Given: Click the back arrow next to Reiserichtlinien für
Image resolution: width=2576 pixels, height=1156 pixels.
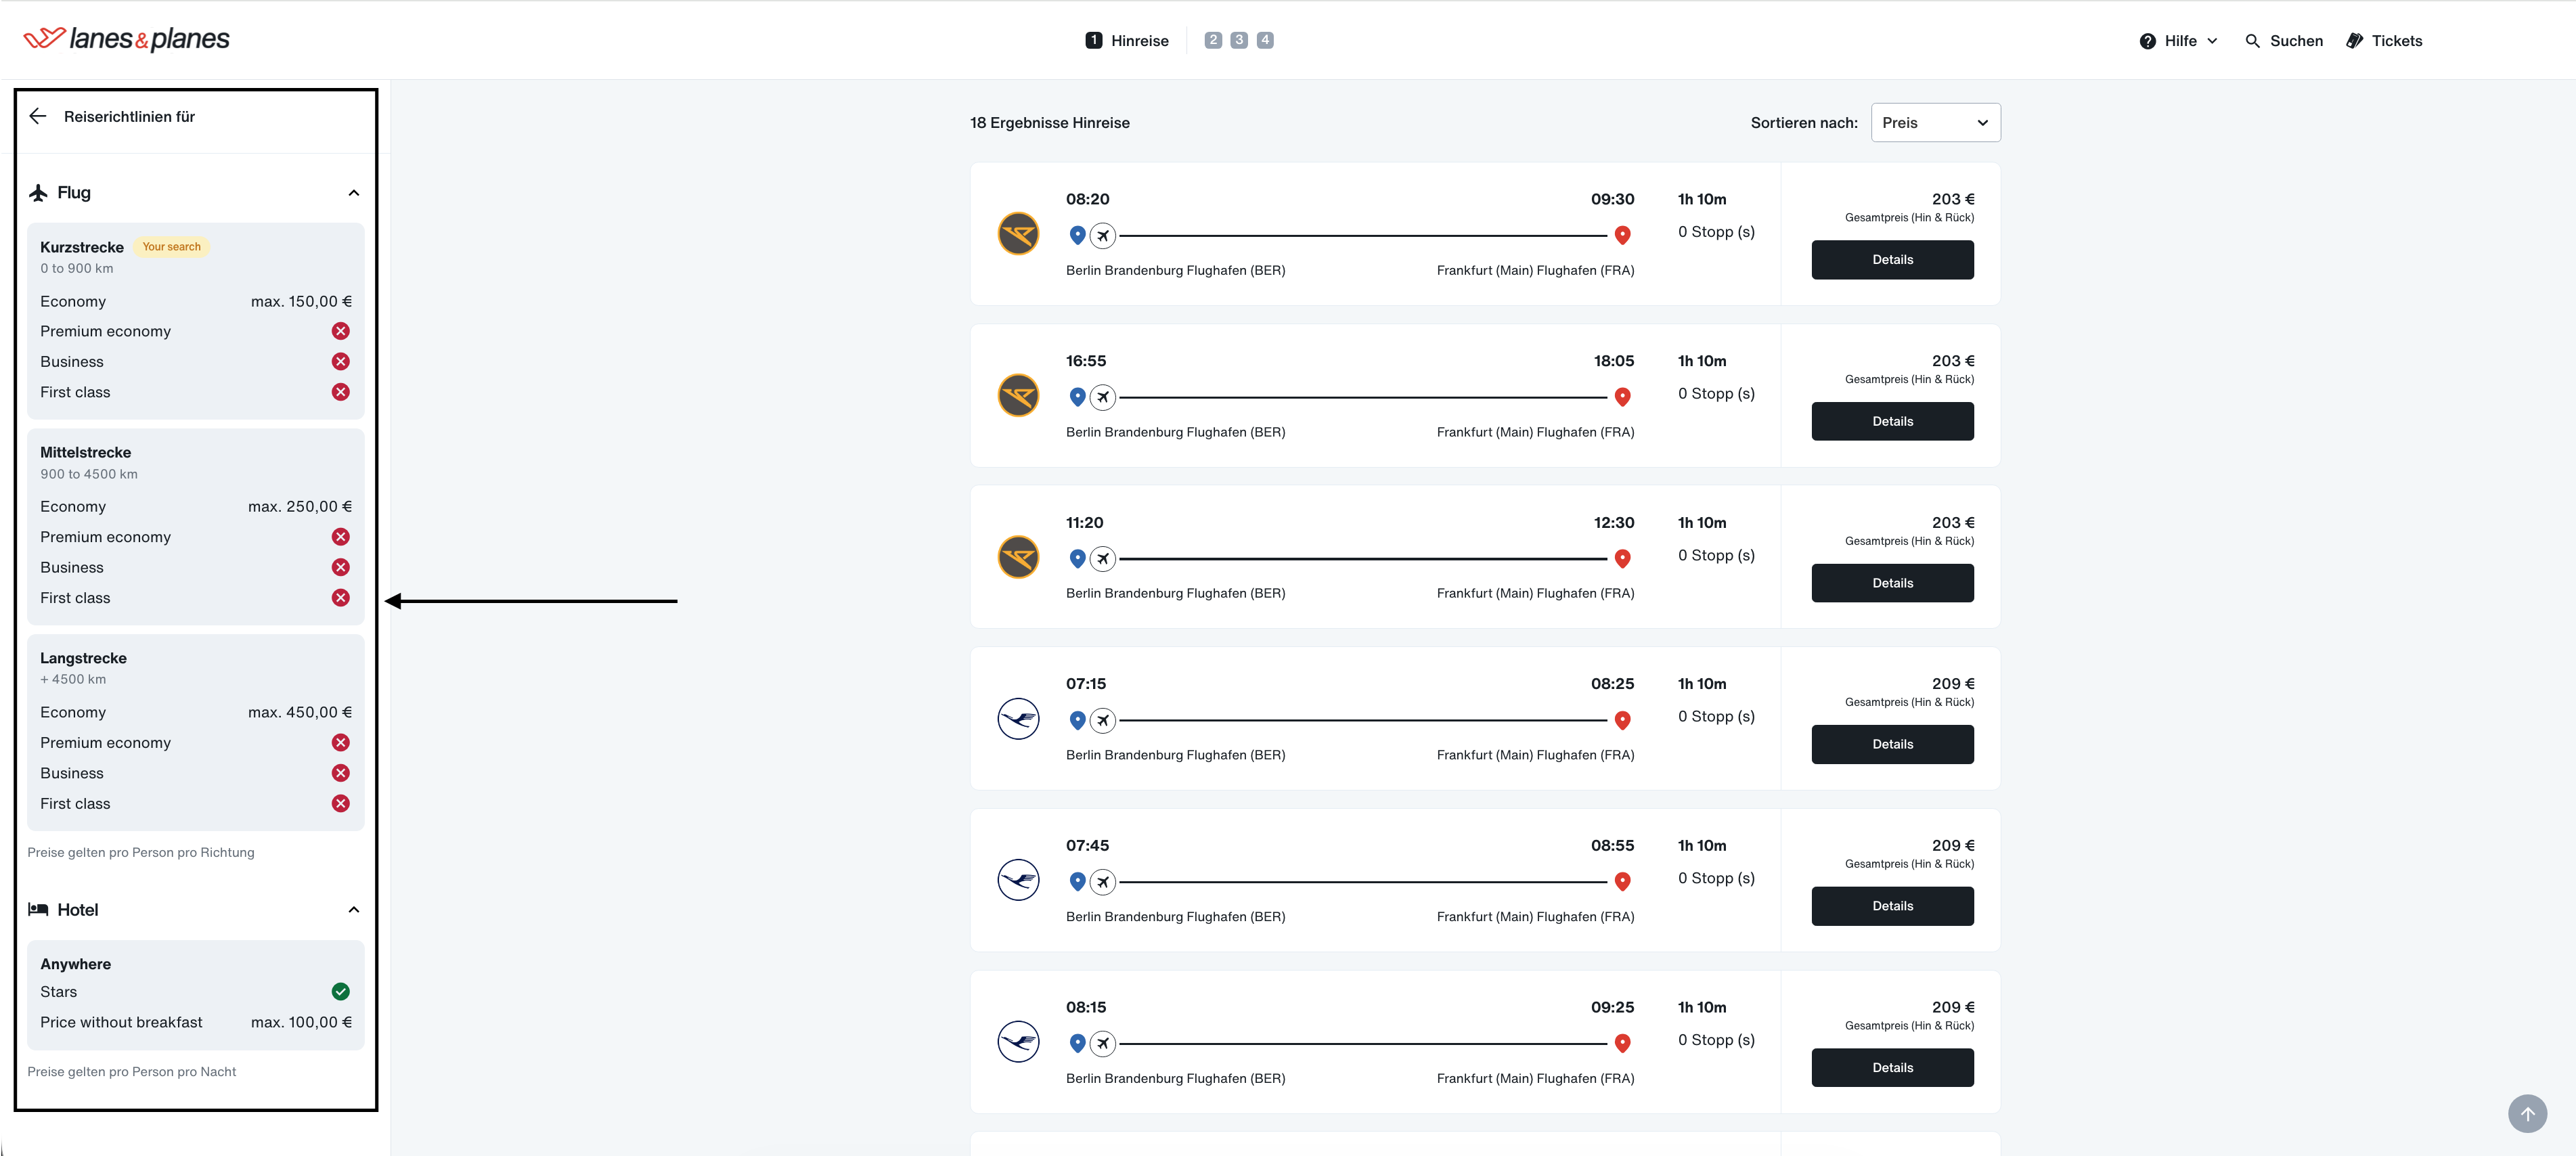Looking at the screenshot, I should [x=38, y=116].
